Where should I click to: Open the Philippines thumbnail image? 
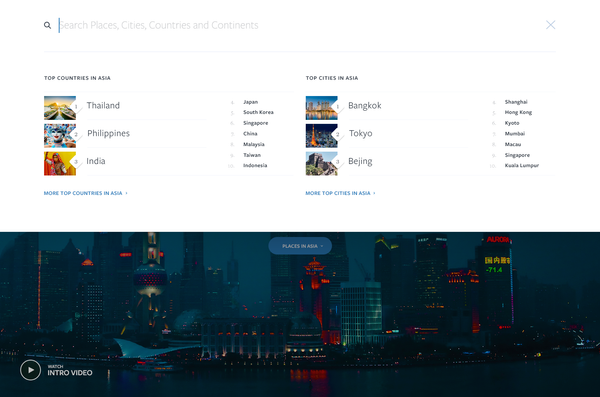[x=60, y=136]
